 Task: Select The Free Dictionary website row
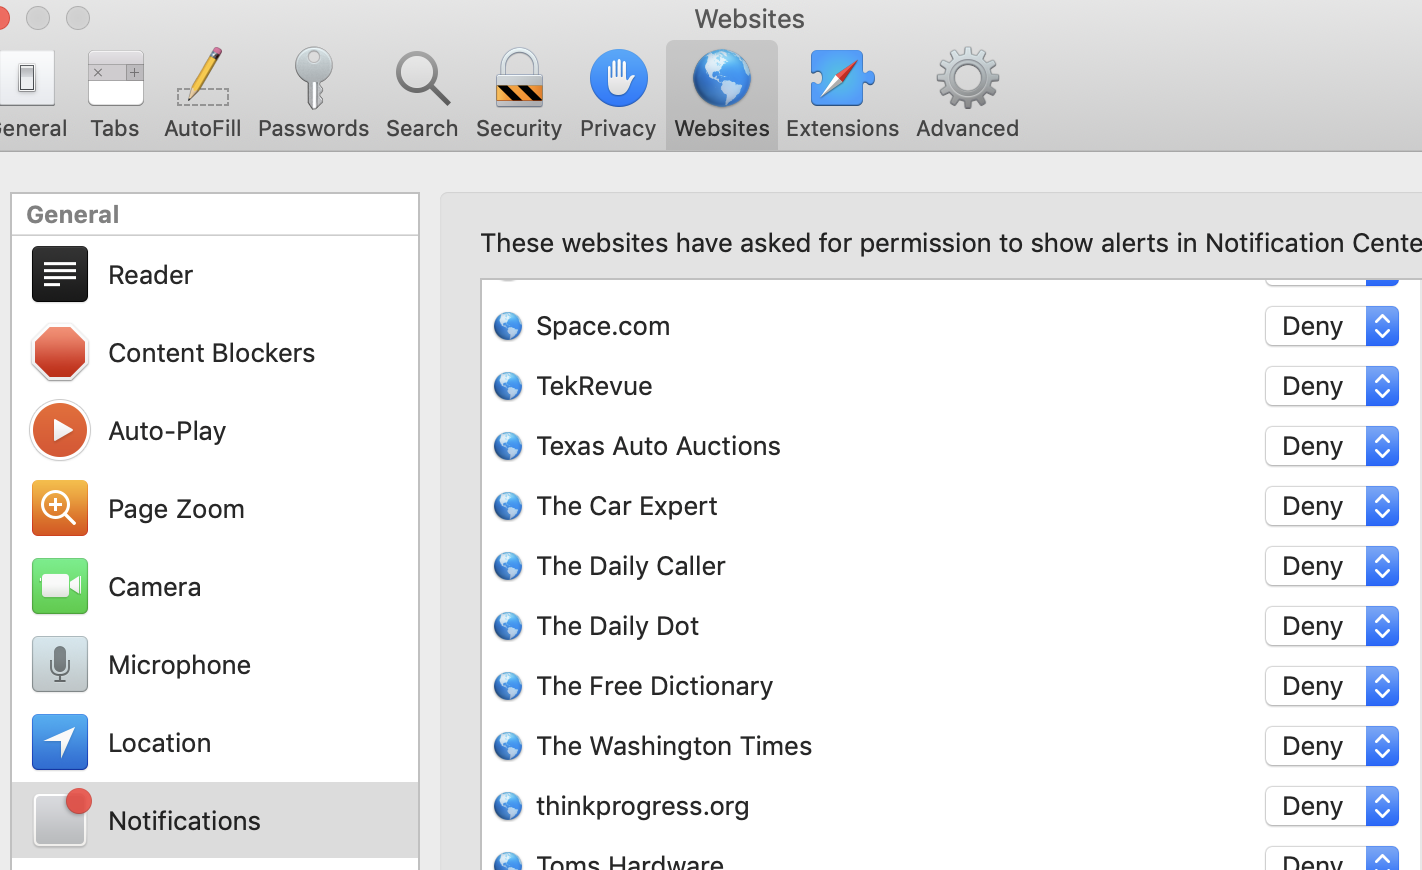click(x=951, y=686)
